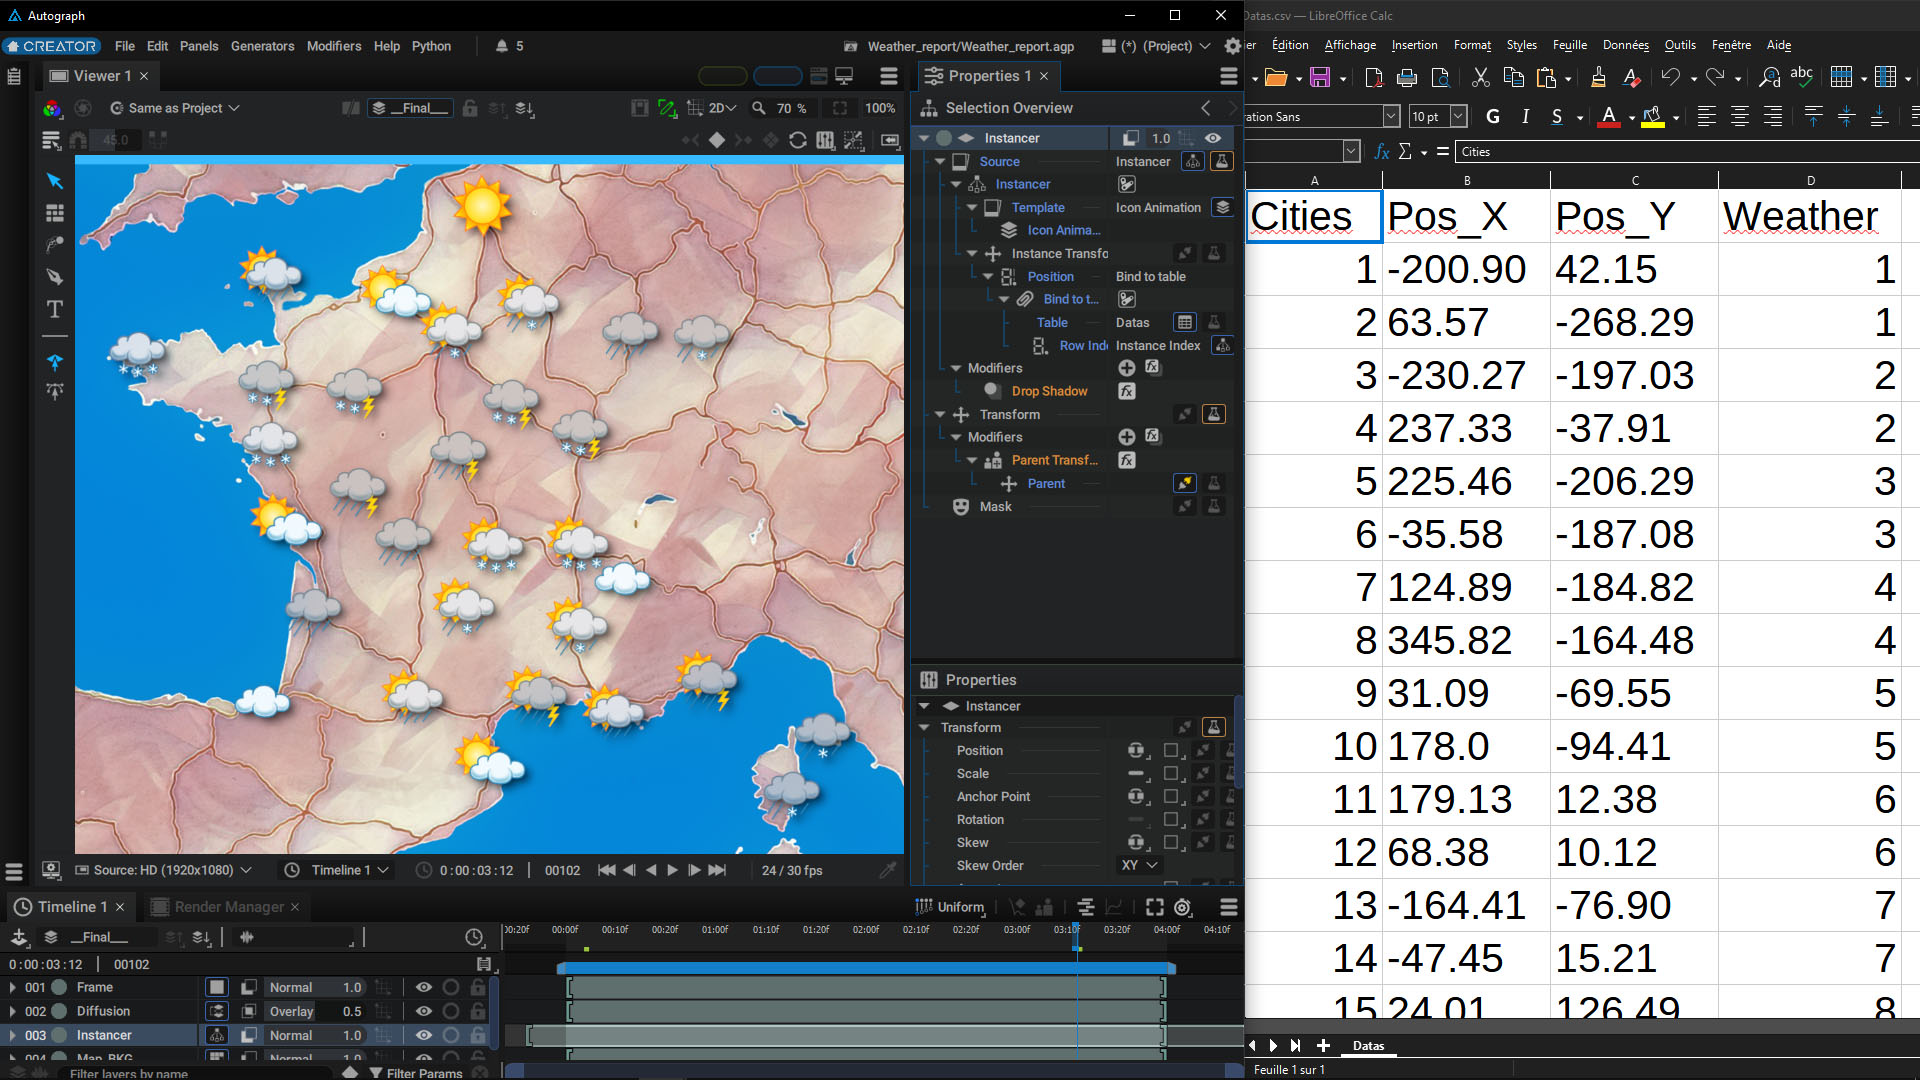Add modifier to Instancer Modifiers row
The height and width of the screenshot is (1080, 1920).
click(x=1126, y=368)
